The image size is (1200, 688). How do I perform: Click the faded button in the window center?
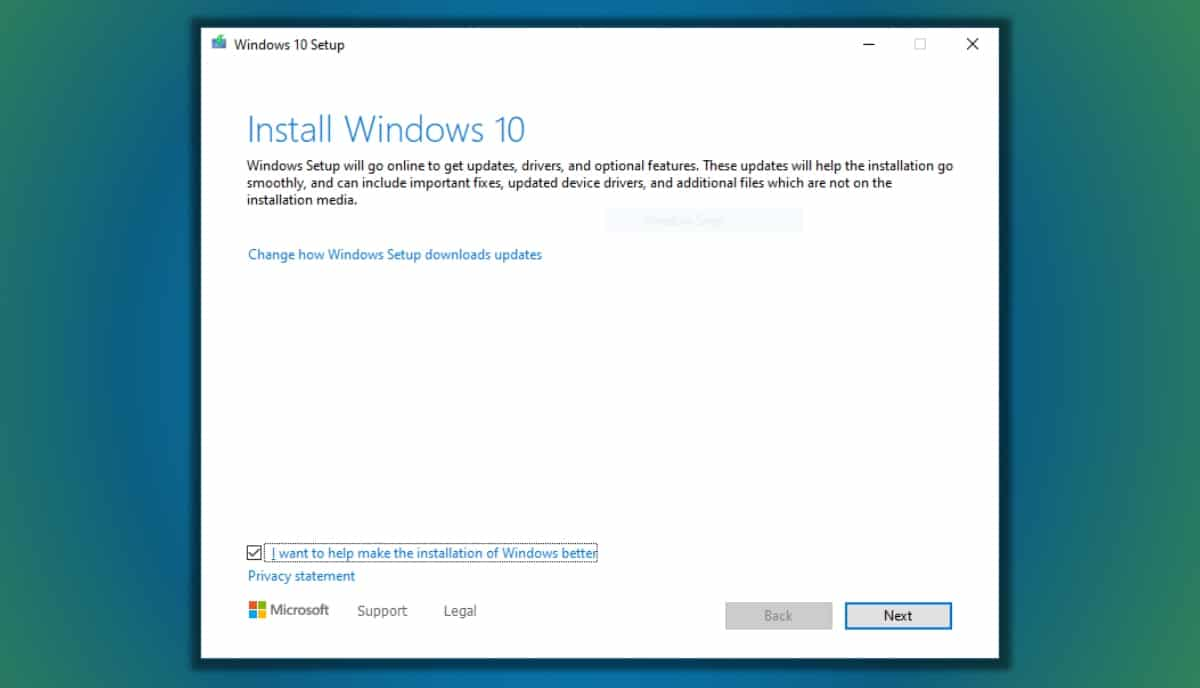(x=703, y=219)
